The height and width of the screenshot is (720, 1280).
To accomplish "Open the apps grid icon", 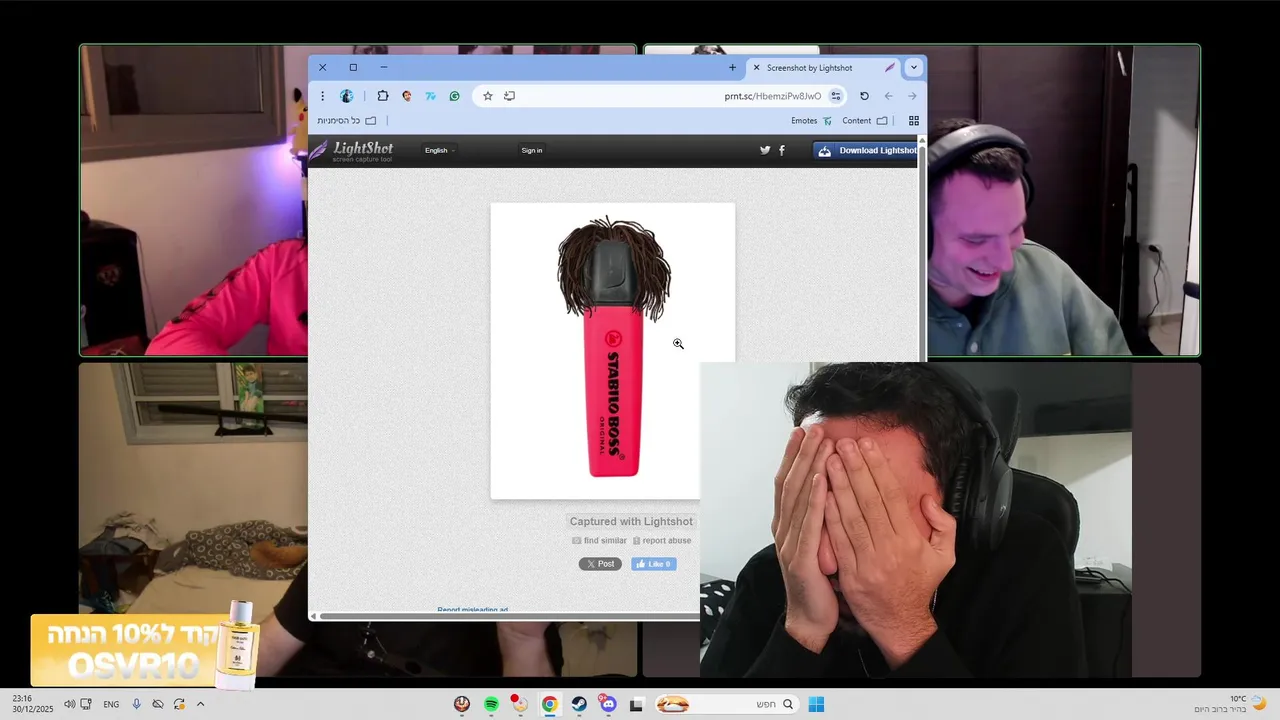I will 914,121.
